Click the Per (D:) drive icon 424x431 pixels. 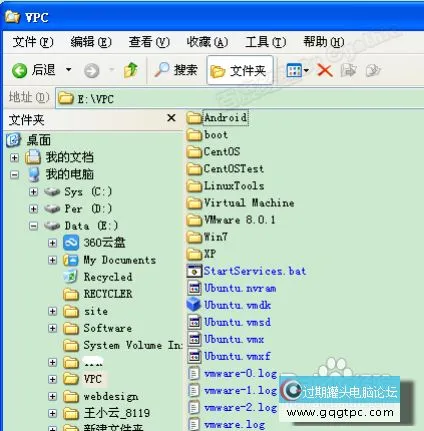coord(52,209)
